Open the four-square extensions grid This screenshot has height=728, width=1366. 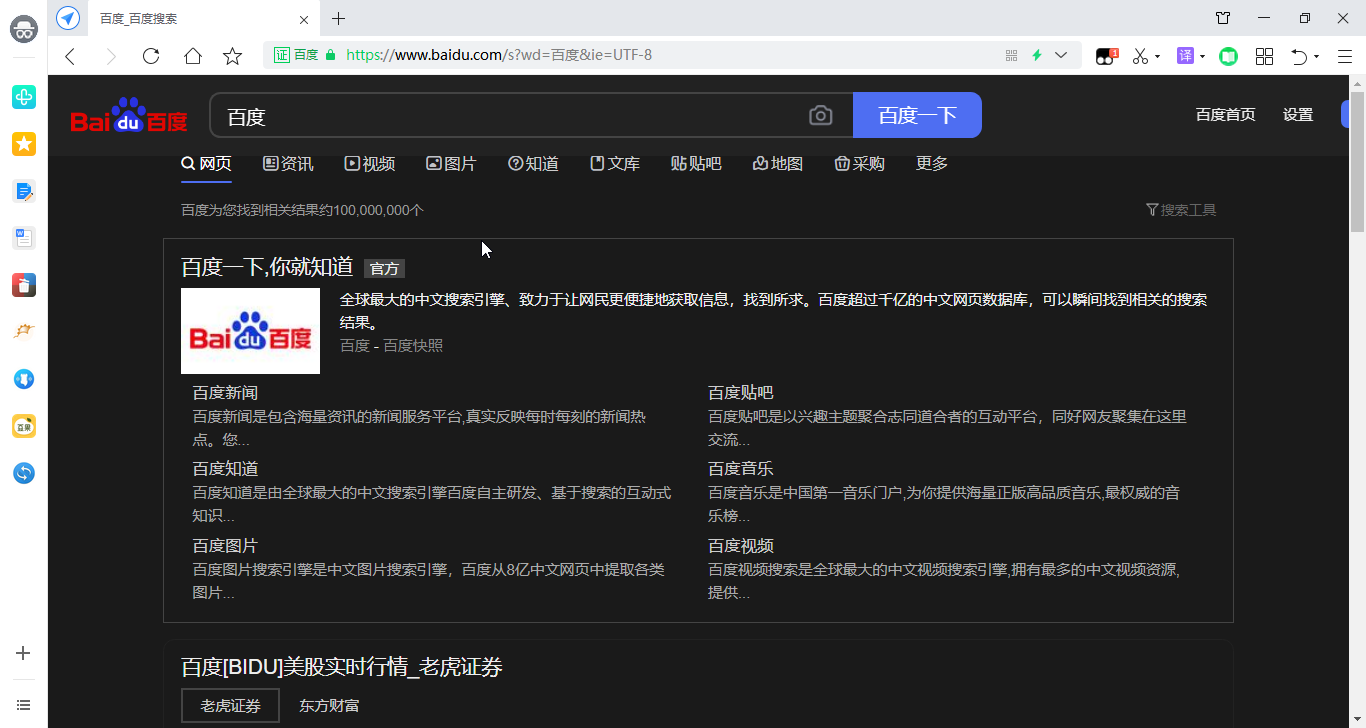[x=1264, y=57]
